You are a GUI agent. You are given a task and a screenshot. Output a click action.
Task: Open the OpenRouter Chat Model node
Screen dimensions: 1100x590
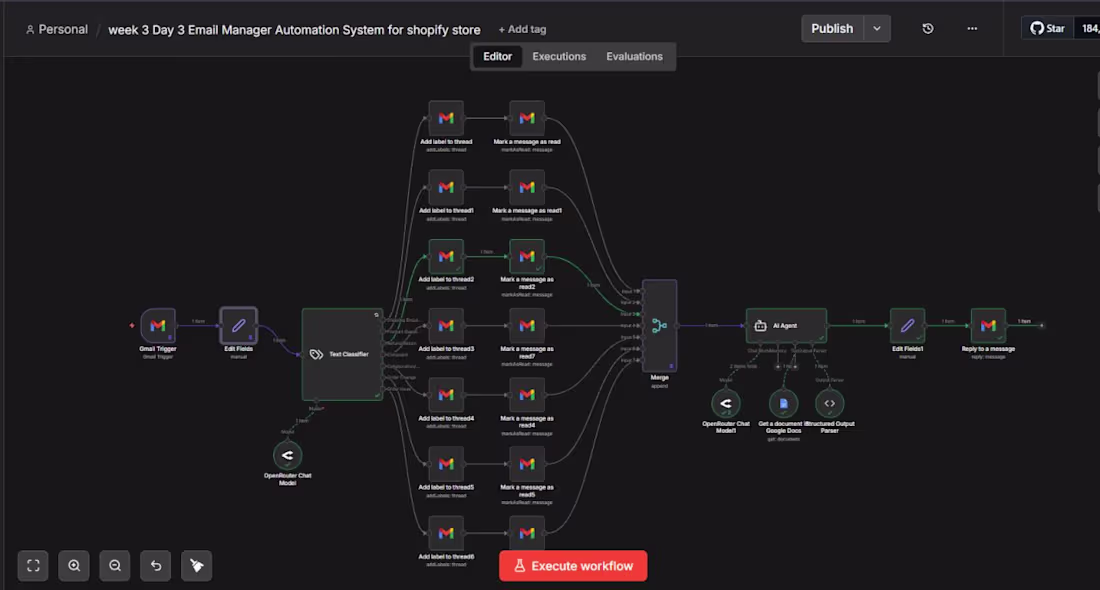tap(287, 455)
